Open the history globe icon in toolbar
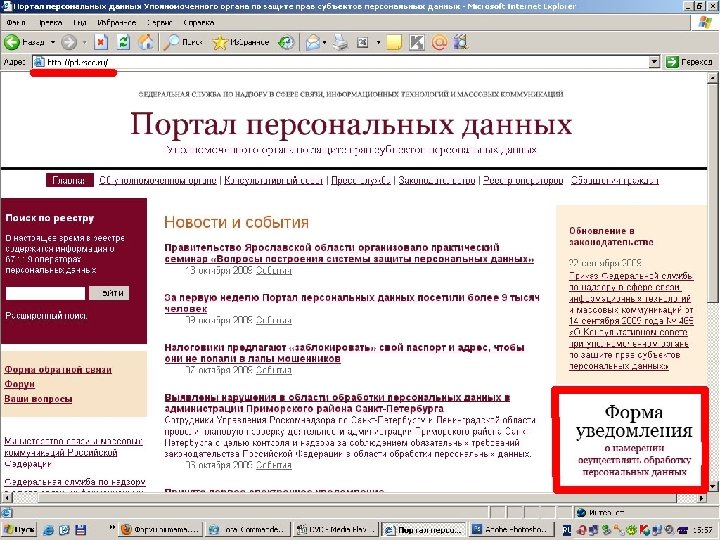This screenshot has width=720, height=540. point(286,42)
